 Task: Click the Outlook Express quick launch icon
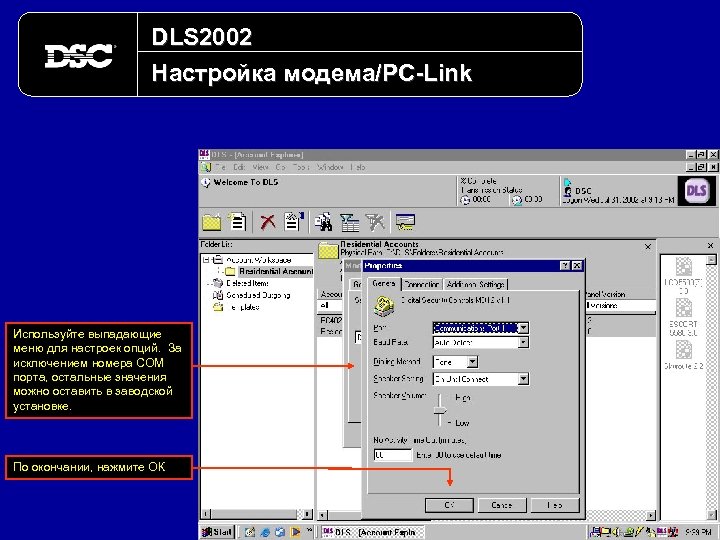pos(280,532)
